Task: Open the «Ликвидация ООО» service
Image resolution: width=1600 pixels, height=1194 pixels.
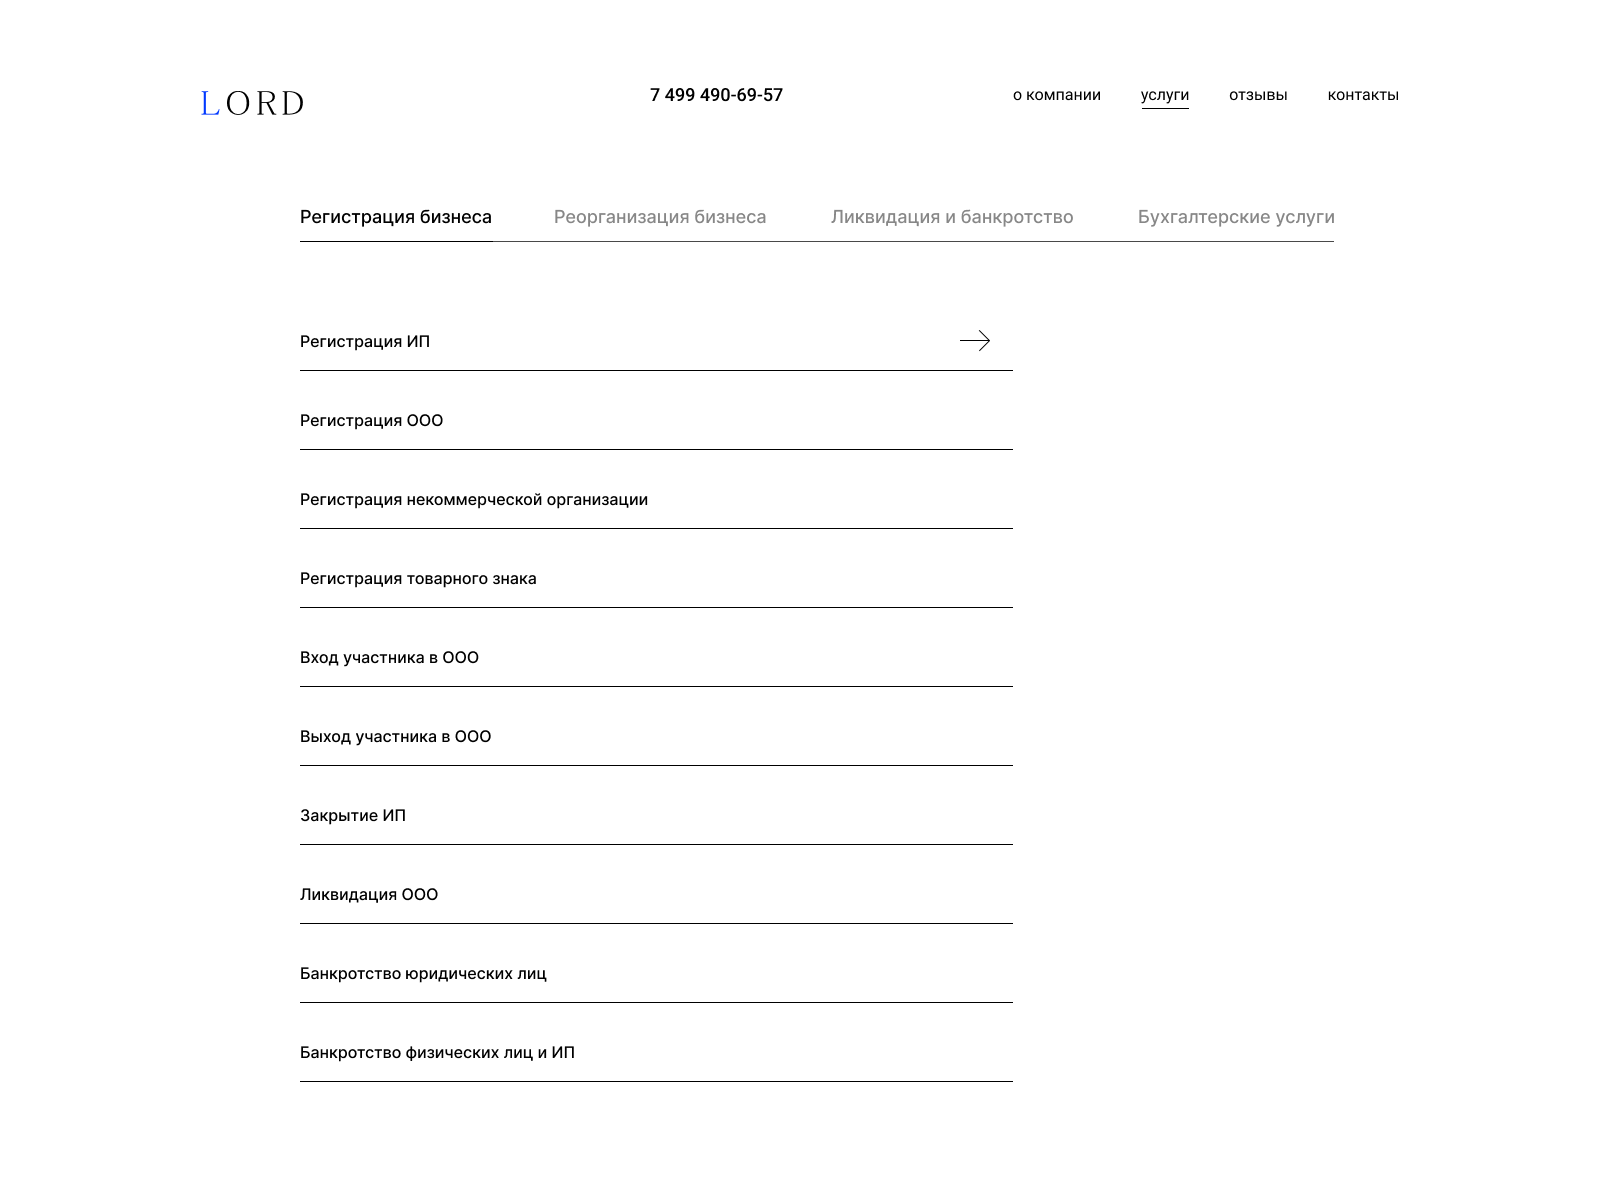Action: point(656,894)
